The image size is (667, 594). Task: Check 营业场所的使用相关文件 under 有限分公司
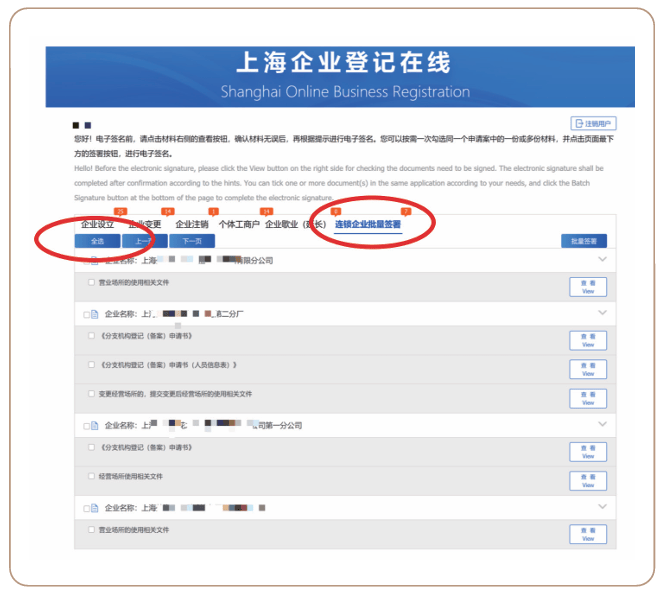pos(91,282)
